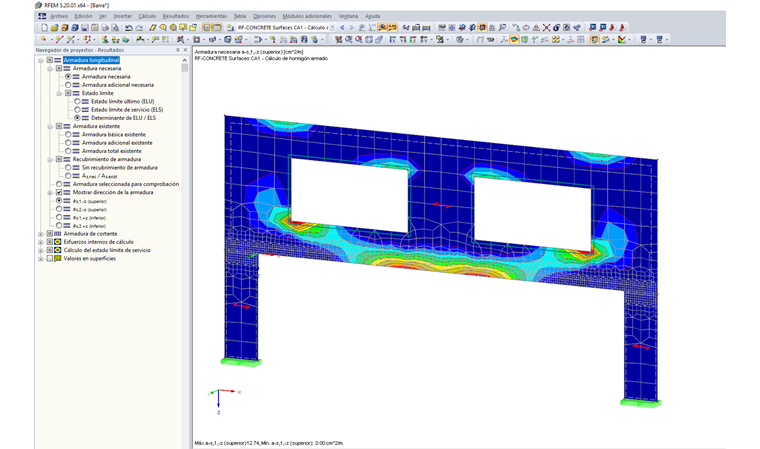
Task: Toggle Valores en superficies checkbox
Action: coord(49,258)
